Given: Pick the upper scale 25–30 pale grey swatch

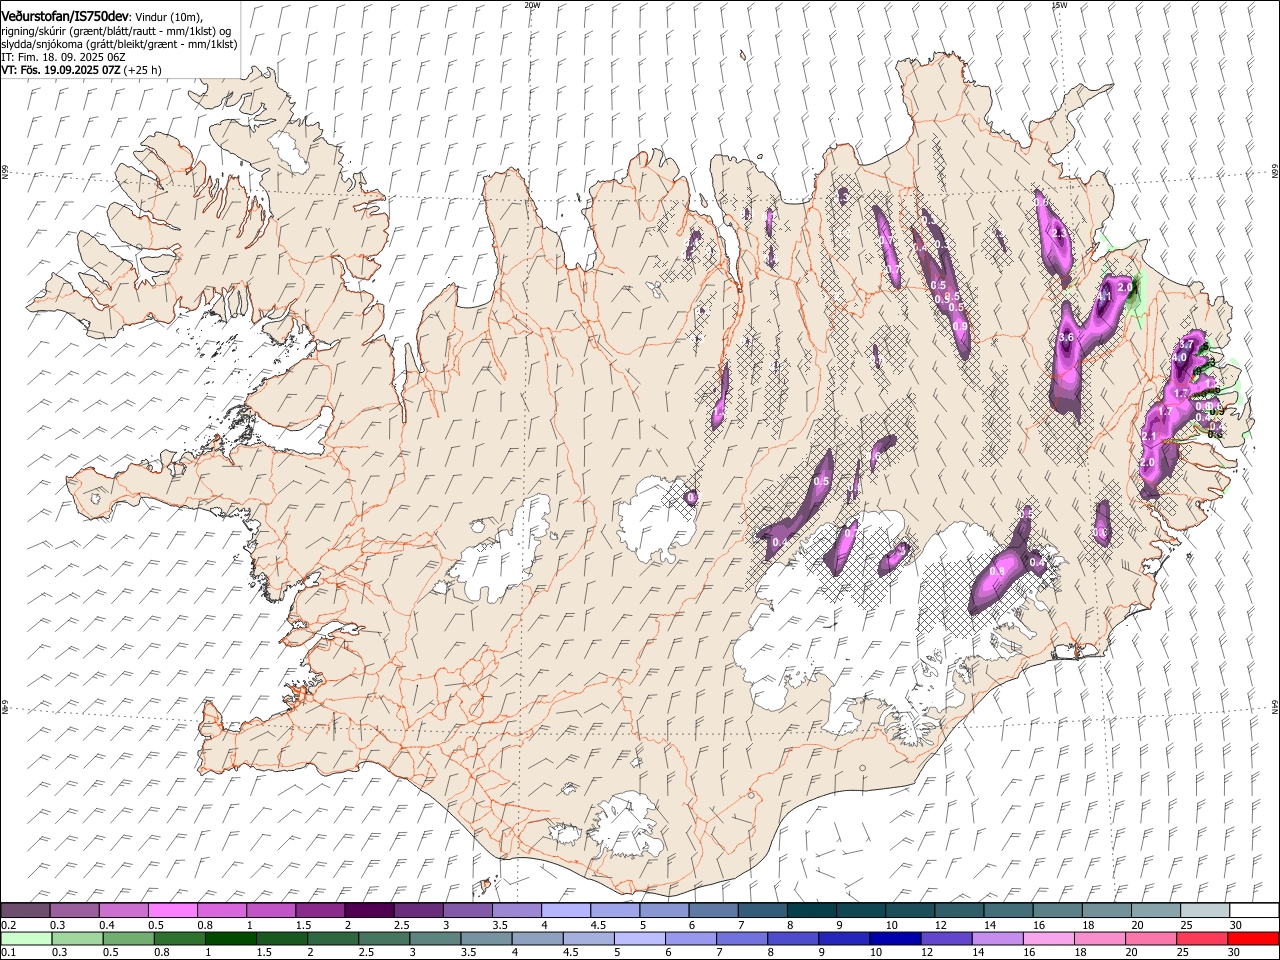Looking at the screenshot, I should point(1205,911).
